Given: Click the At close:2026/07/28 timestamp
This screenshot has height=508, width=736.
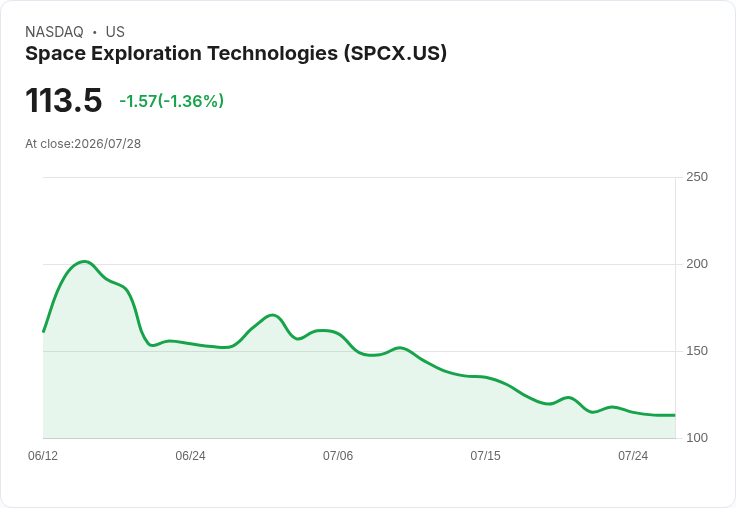Looking at the screenshot, I should 83,144.
